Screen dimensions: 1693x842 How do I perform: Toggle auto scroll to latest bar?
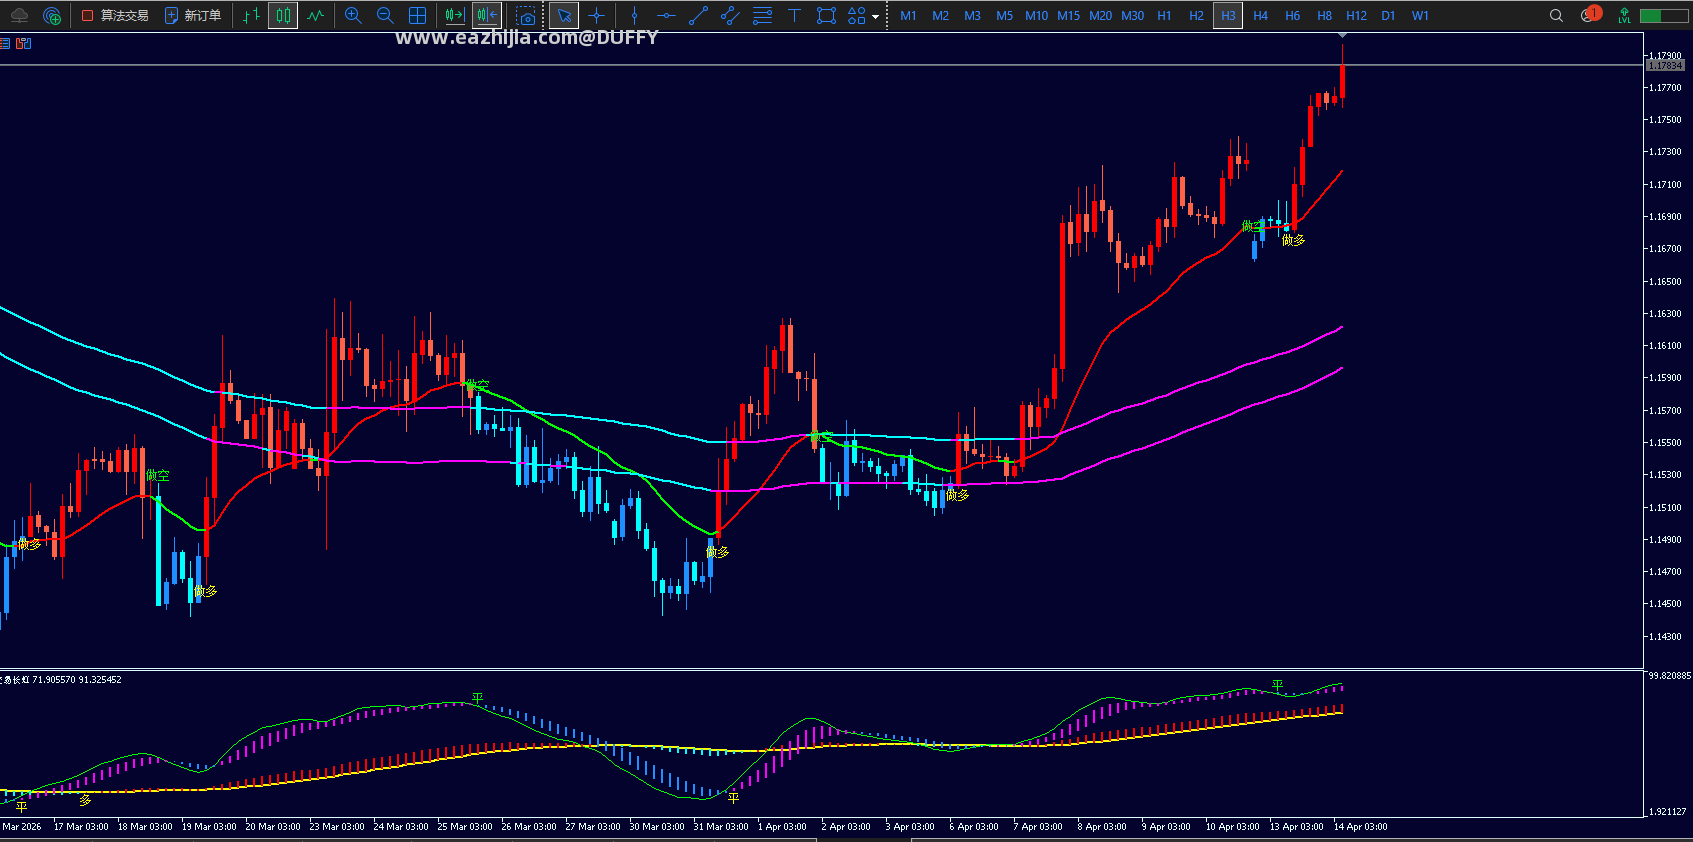(x=455, y=15)
